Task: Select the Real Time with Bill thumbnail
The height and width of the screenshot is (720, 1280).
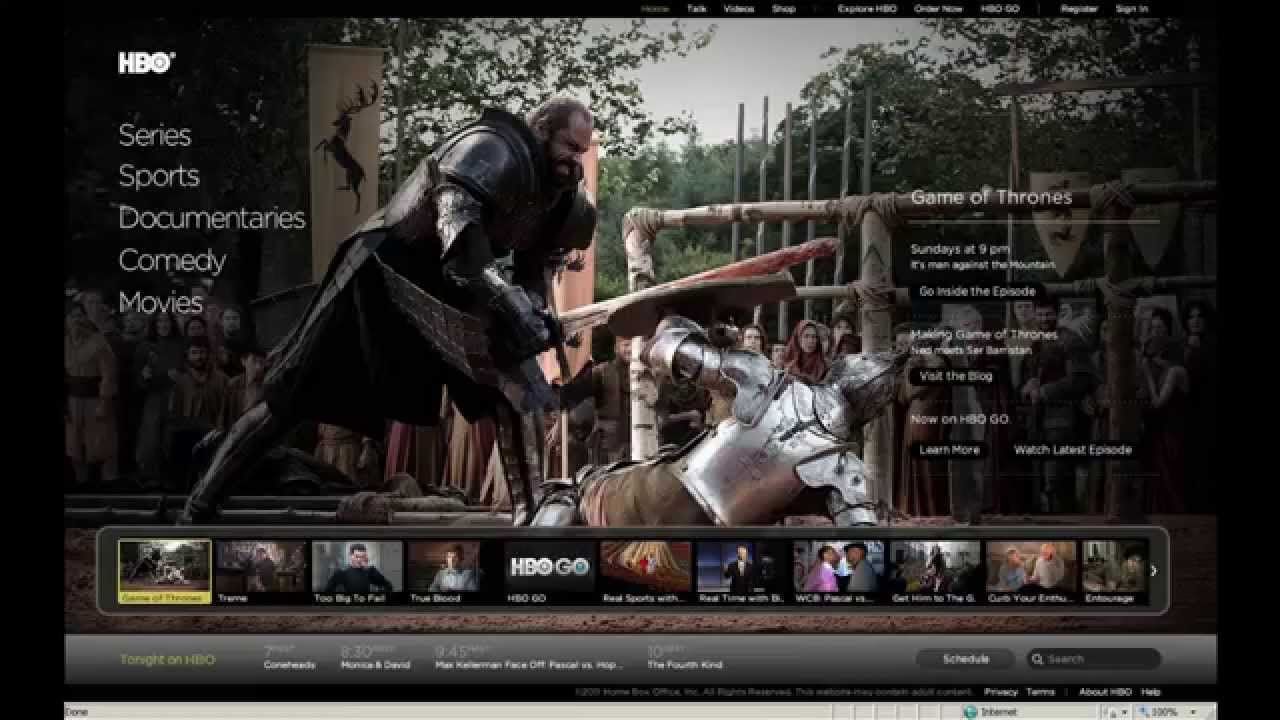Action: click(x=742, y=572)
